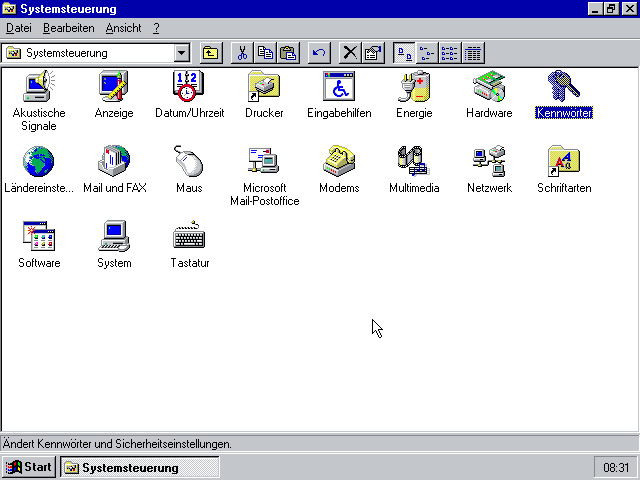Click the Software icon
This screenshot has height=480, width=640.
(39, 236)
